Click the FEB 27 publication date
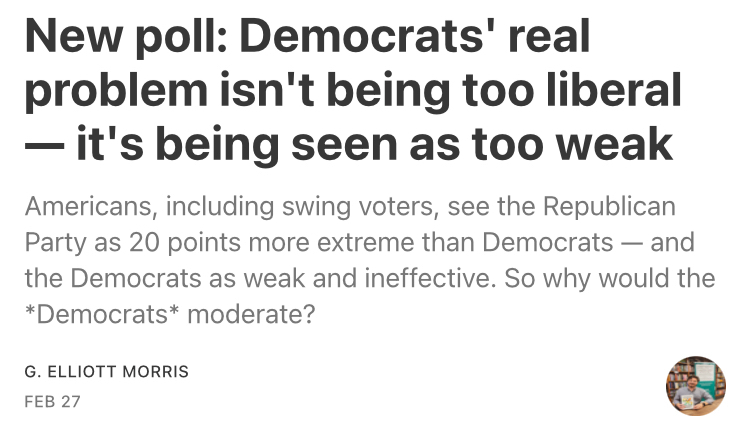Viewport: 750px width, 433px height. [x=52, y=401]
